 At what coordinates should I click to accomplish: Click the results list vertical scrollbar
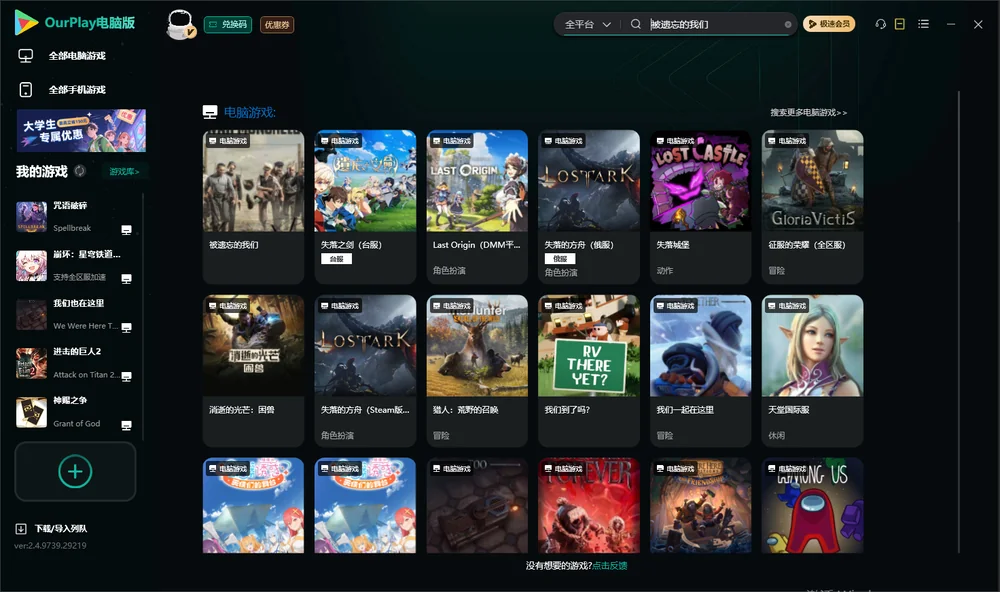(958, 322)
